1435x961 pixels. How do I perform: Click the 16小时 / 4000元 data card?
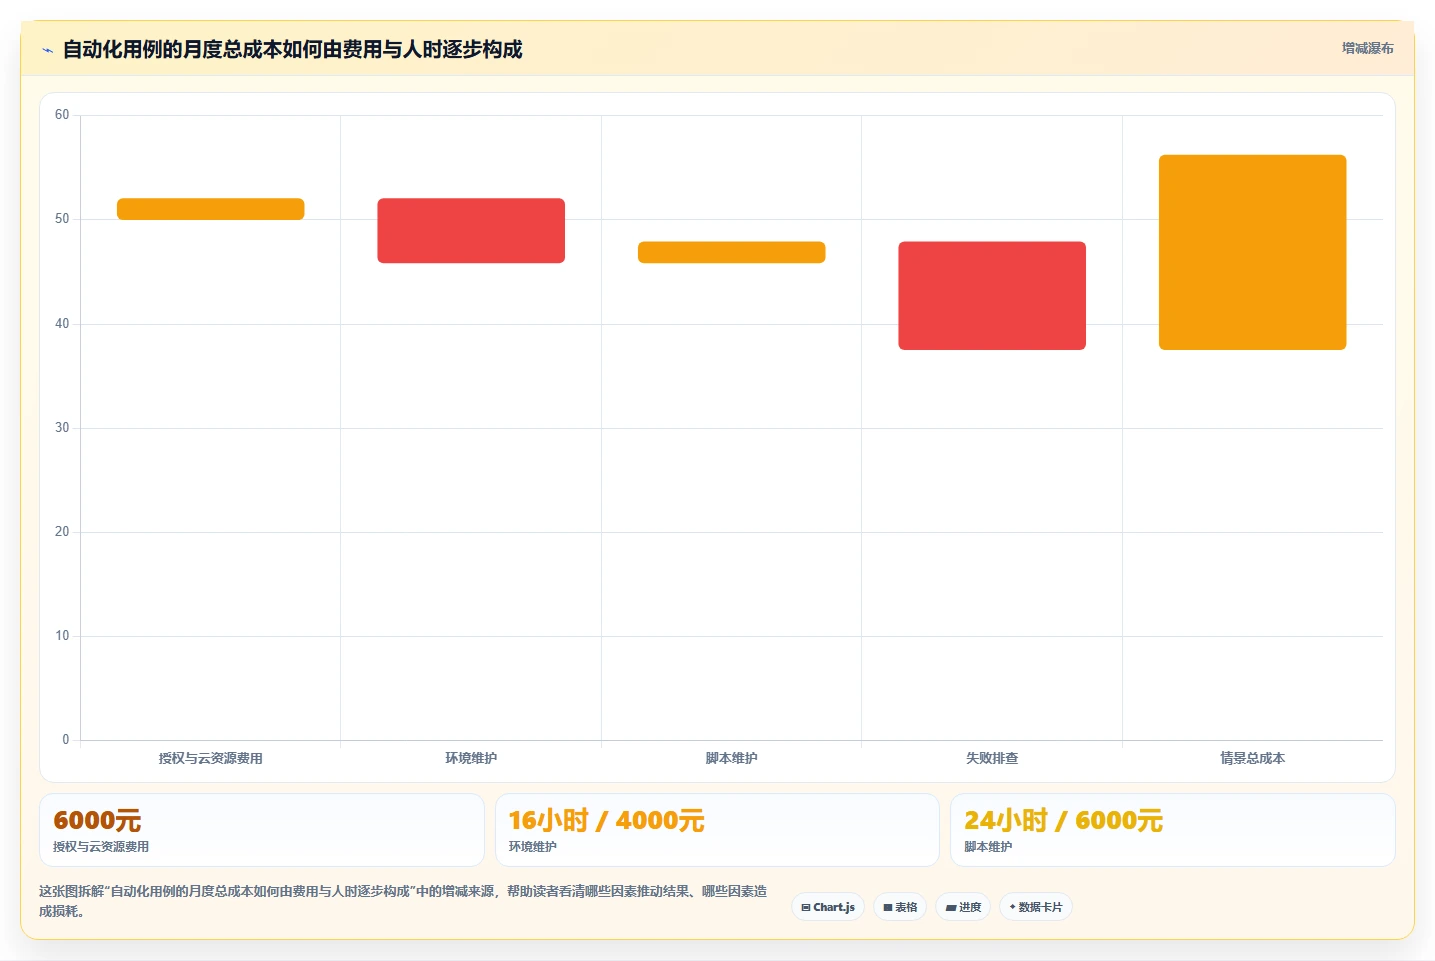coord(717,830)
